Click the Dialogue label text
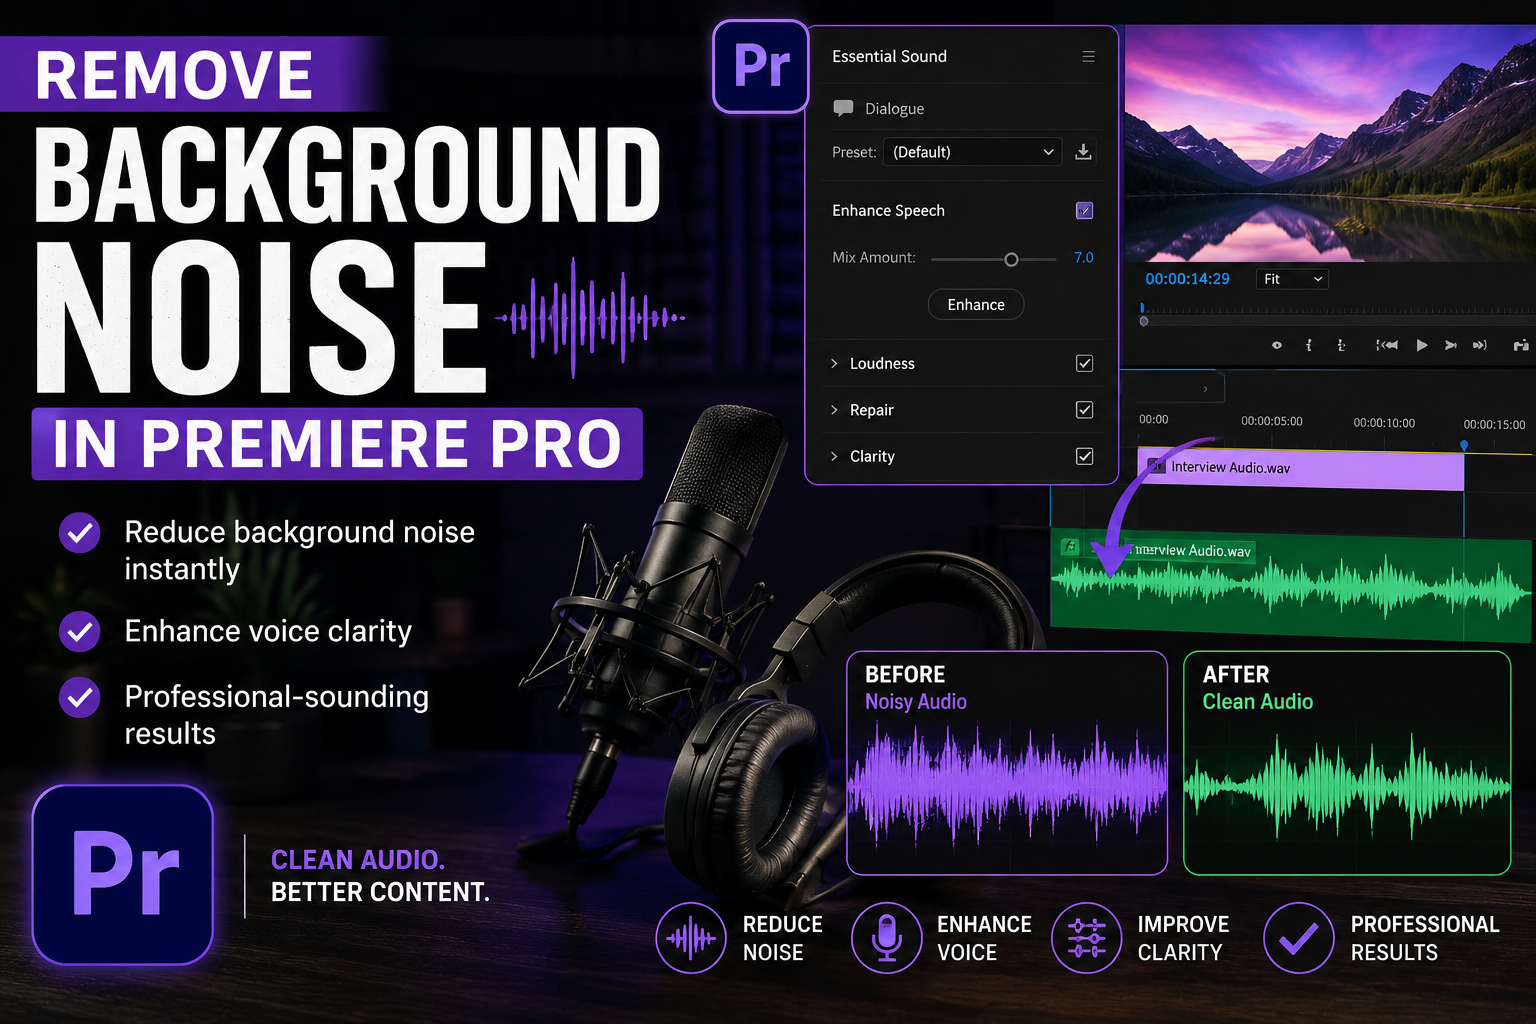1536x1024 pixels. tap(894, 109)
